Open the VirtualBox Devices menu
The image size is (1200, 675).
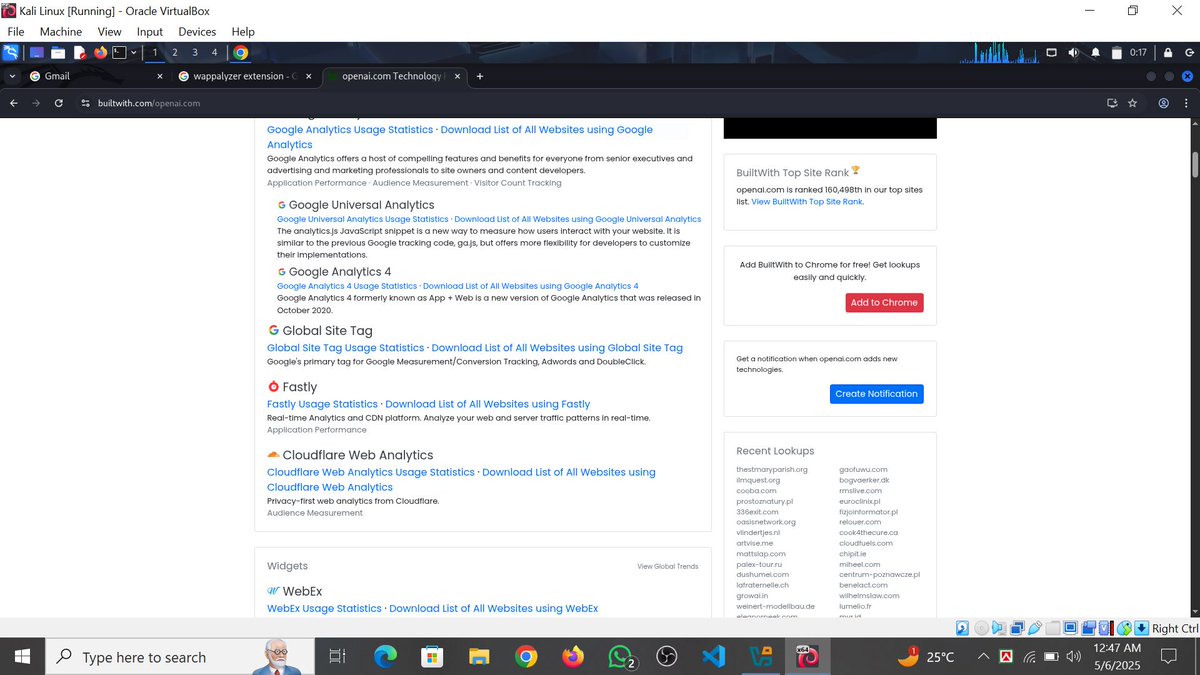pyautogui.click(x=197, y=32)
